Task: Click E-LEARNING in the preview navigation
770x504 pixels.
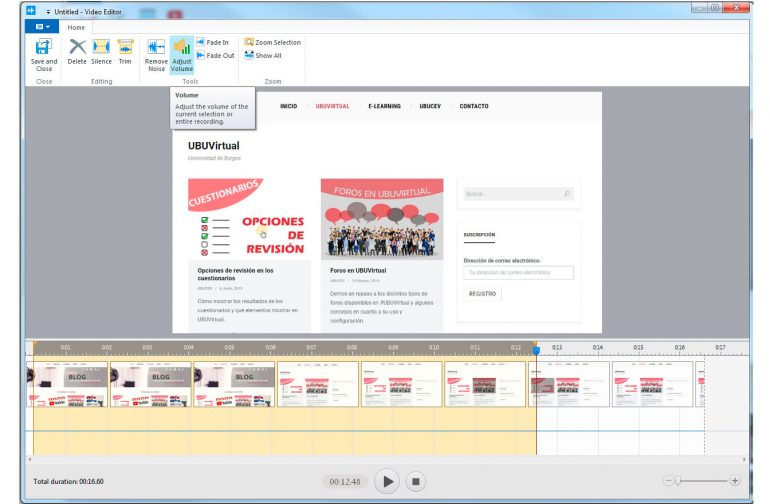Action: coord(385,106)
